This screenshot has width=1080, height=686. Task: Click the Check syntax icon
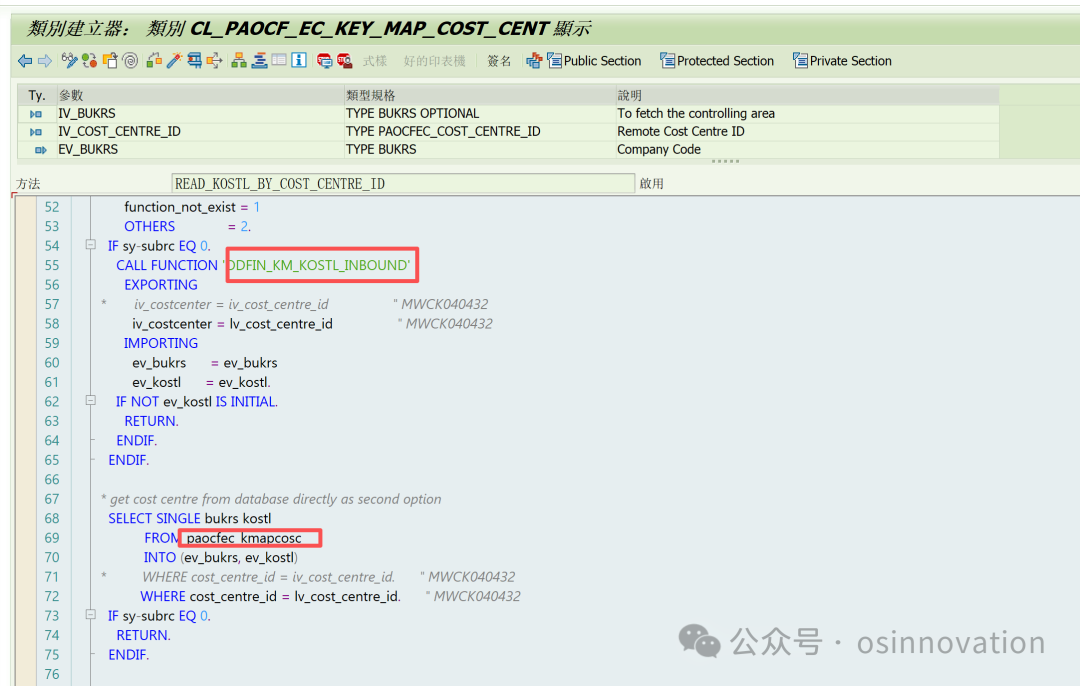(x=154, y=61)
